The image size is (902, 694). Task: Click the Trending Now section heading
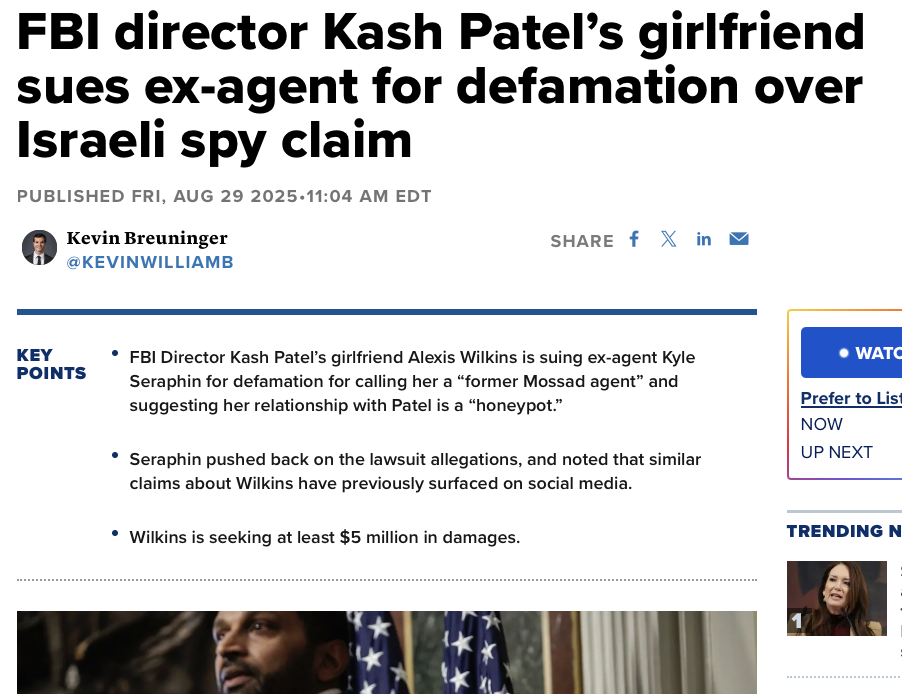843,531
